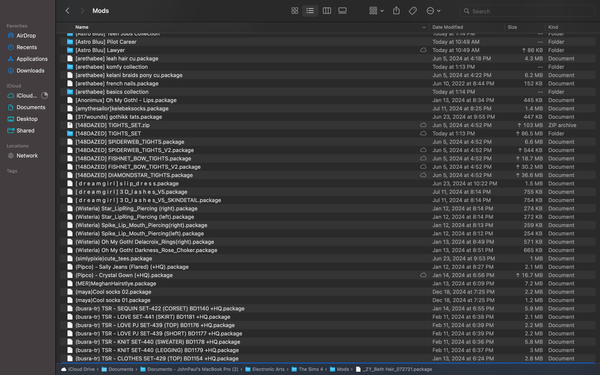Viewport: 600px width, 375px height.
Task: Click cloud icon beside DIAMONDSTAR_TIGHTS.package
Action: (x=423, y=175)
